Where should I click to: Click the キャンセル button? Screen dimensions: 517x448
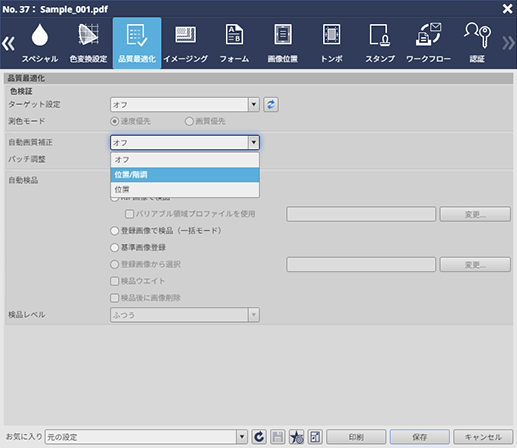(483, 437)
